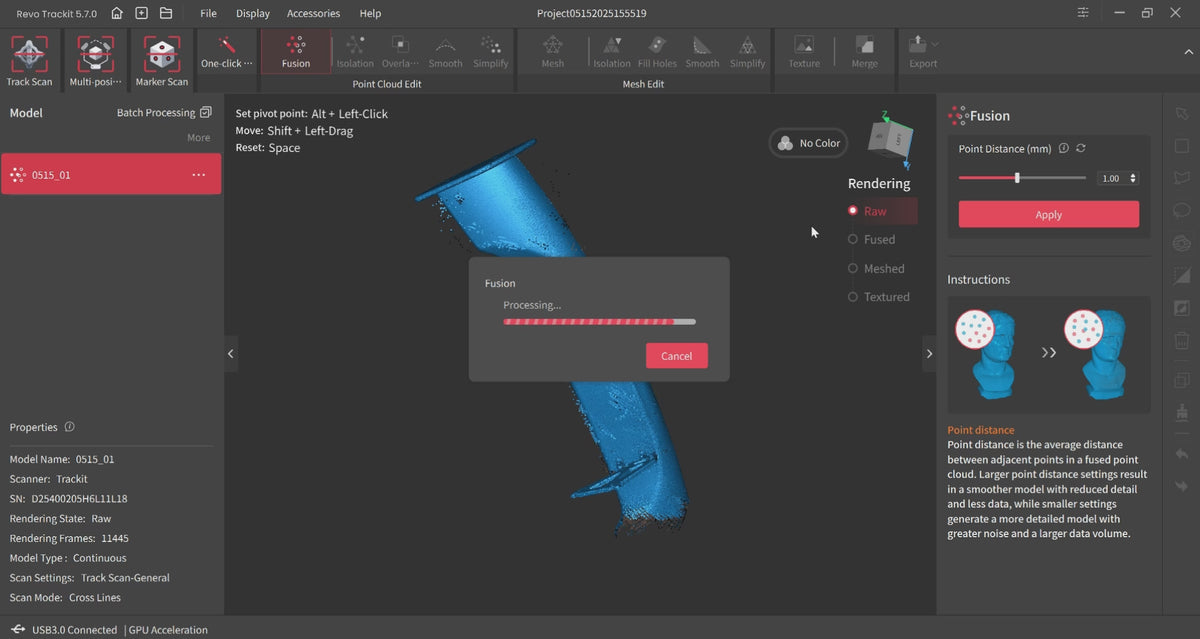
Task: Toggle the No Color display button
Action: pyautogui.click(x=808, y=143)
